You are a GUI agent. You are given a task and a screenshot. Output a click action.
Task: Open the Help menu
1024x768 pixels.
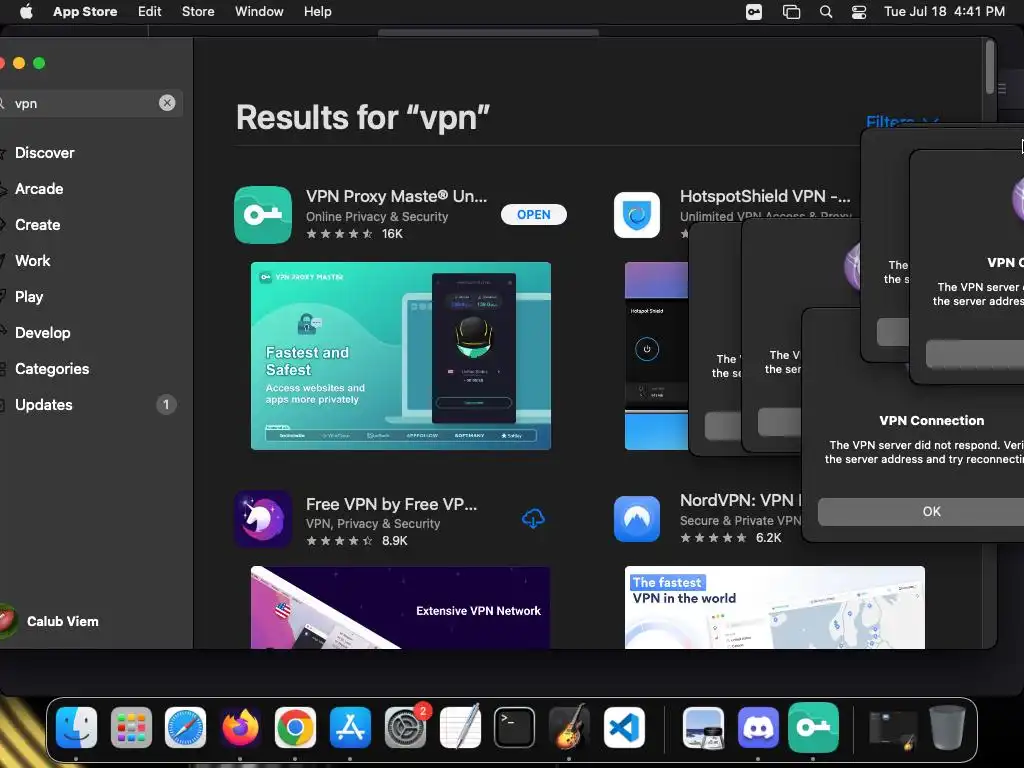click(317, 12)
